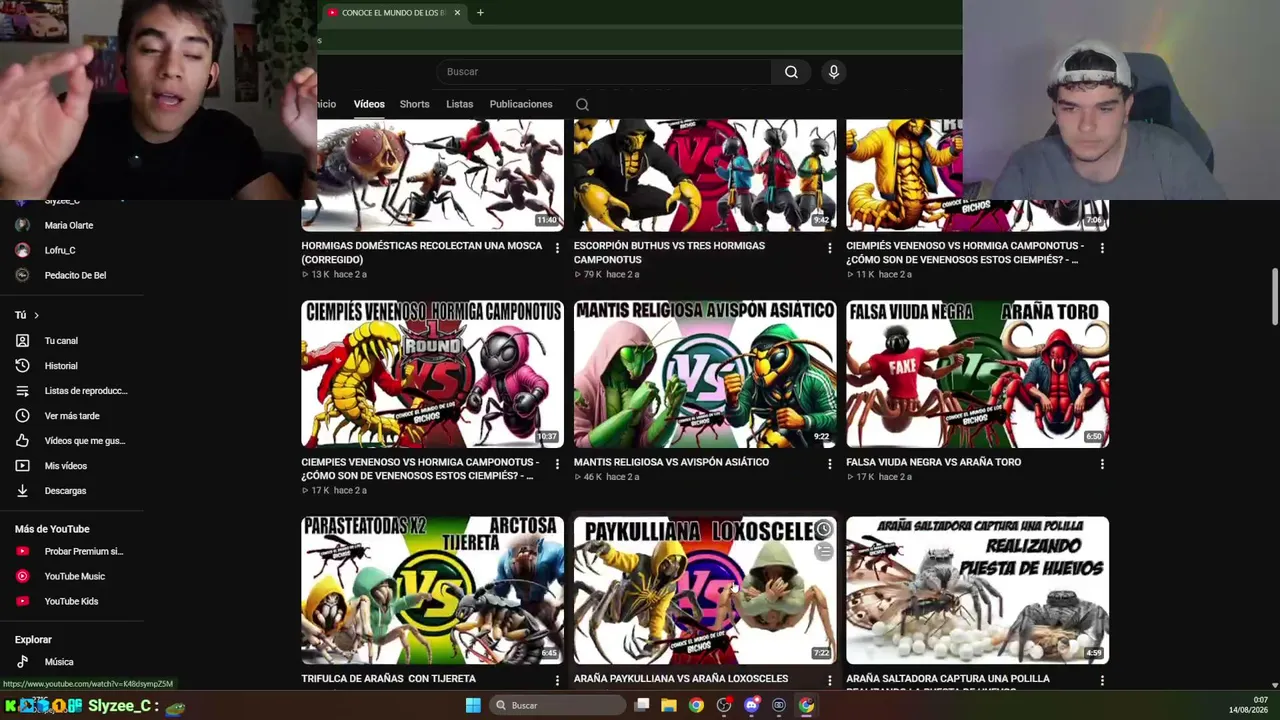This screenshot has height=720, width=1280.
Task: Open options for top-right Ciempiés venenoso video
Action: [x=1102, y=248]
